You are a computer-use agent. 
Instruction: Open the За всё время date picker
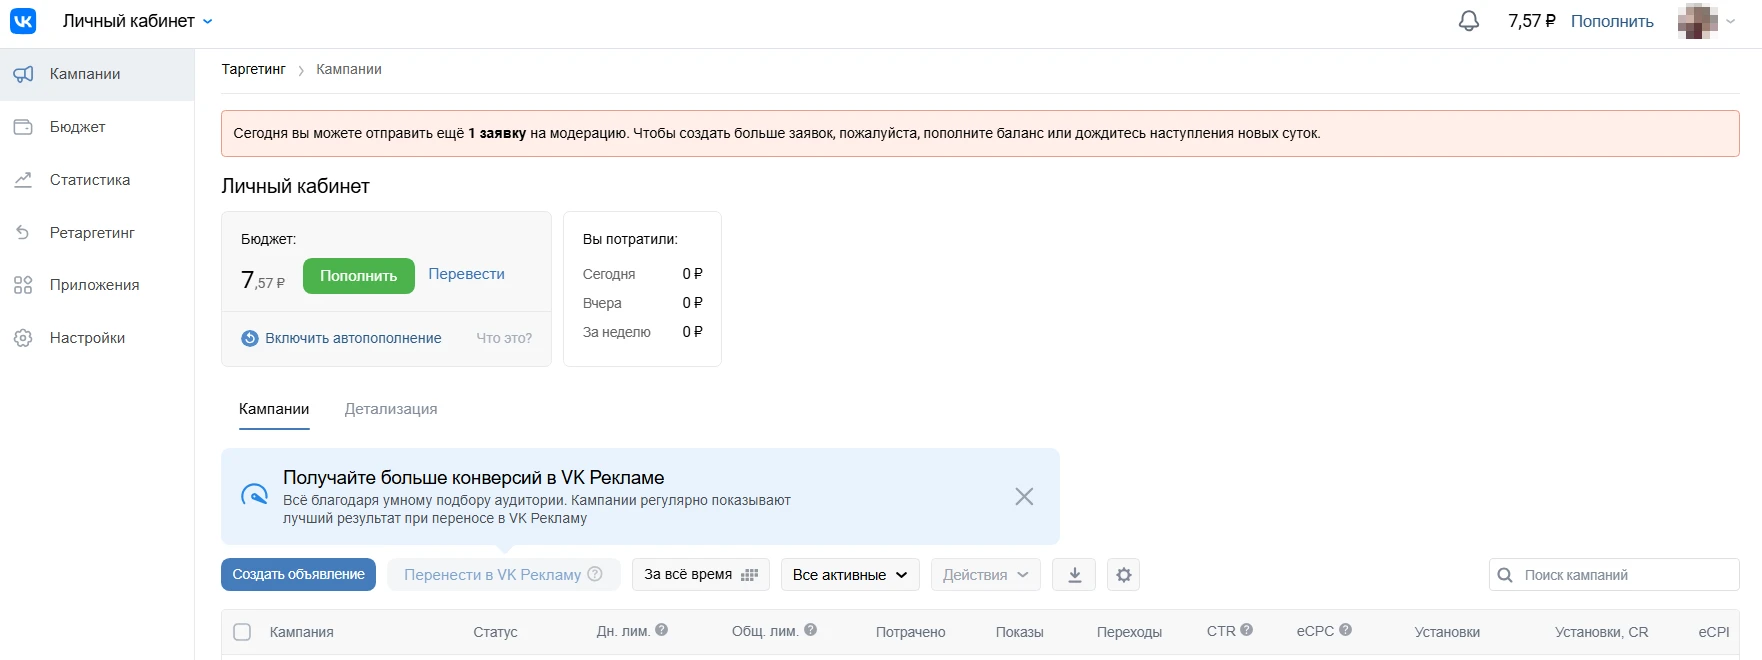click(701, 575)
